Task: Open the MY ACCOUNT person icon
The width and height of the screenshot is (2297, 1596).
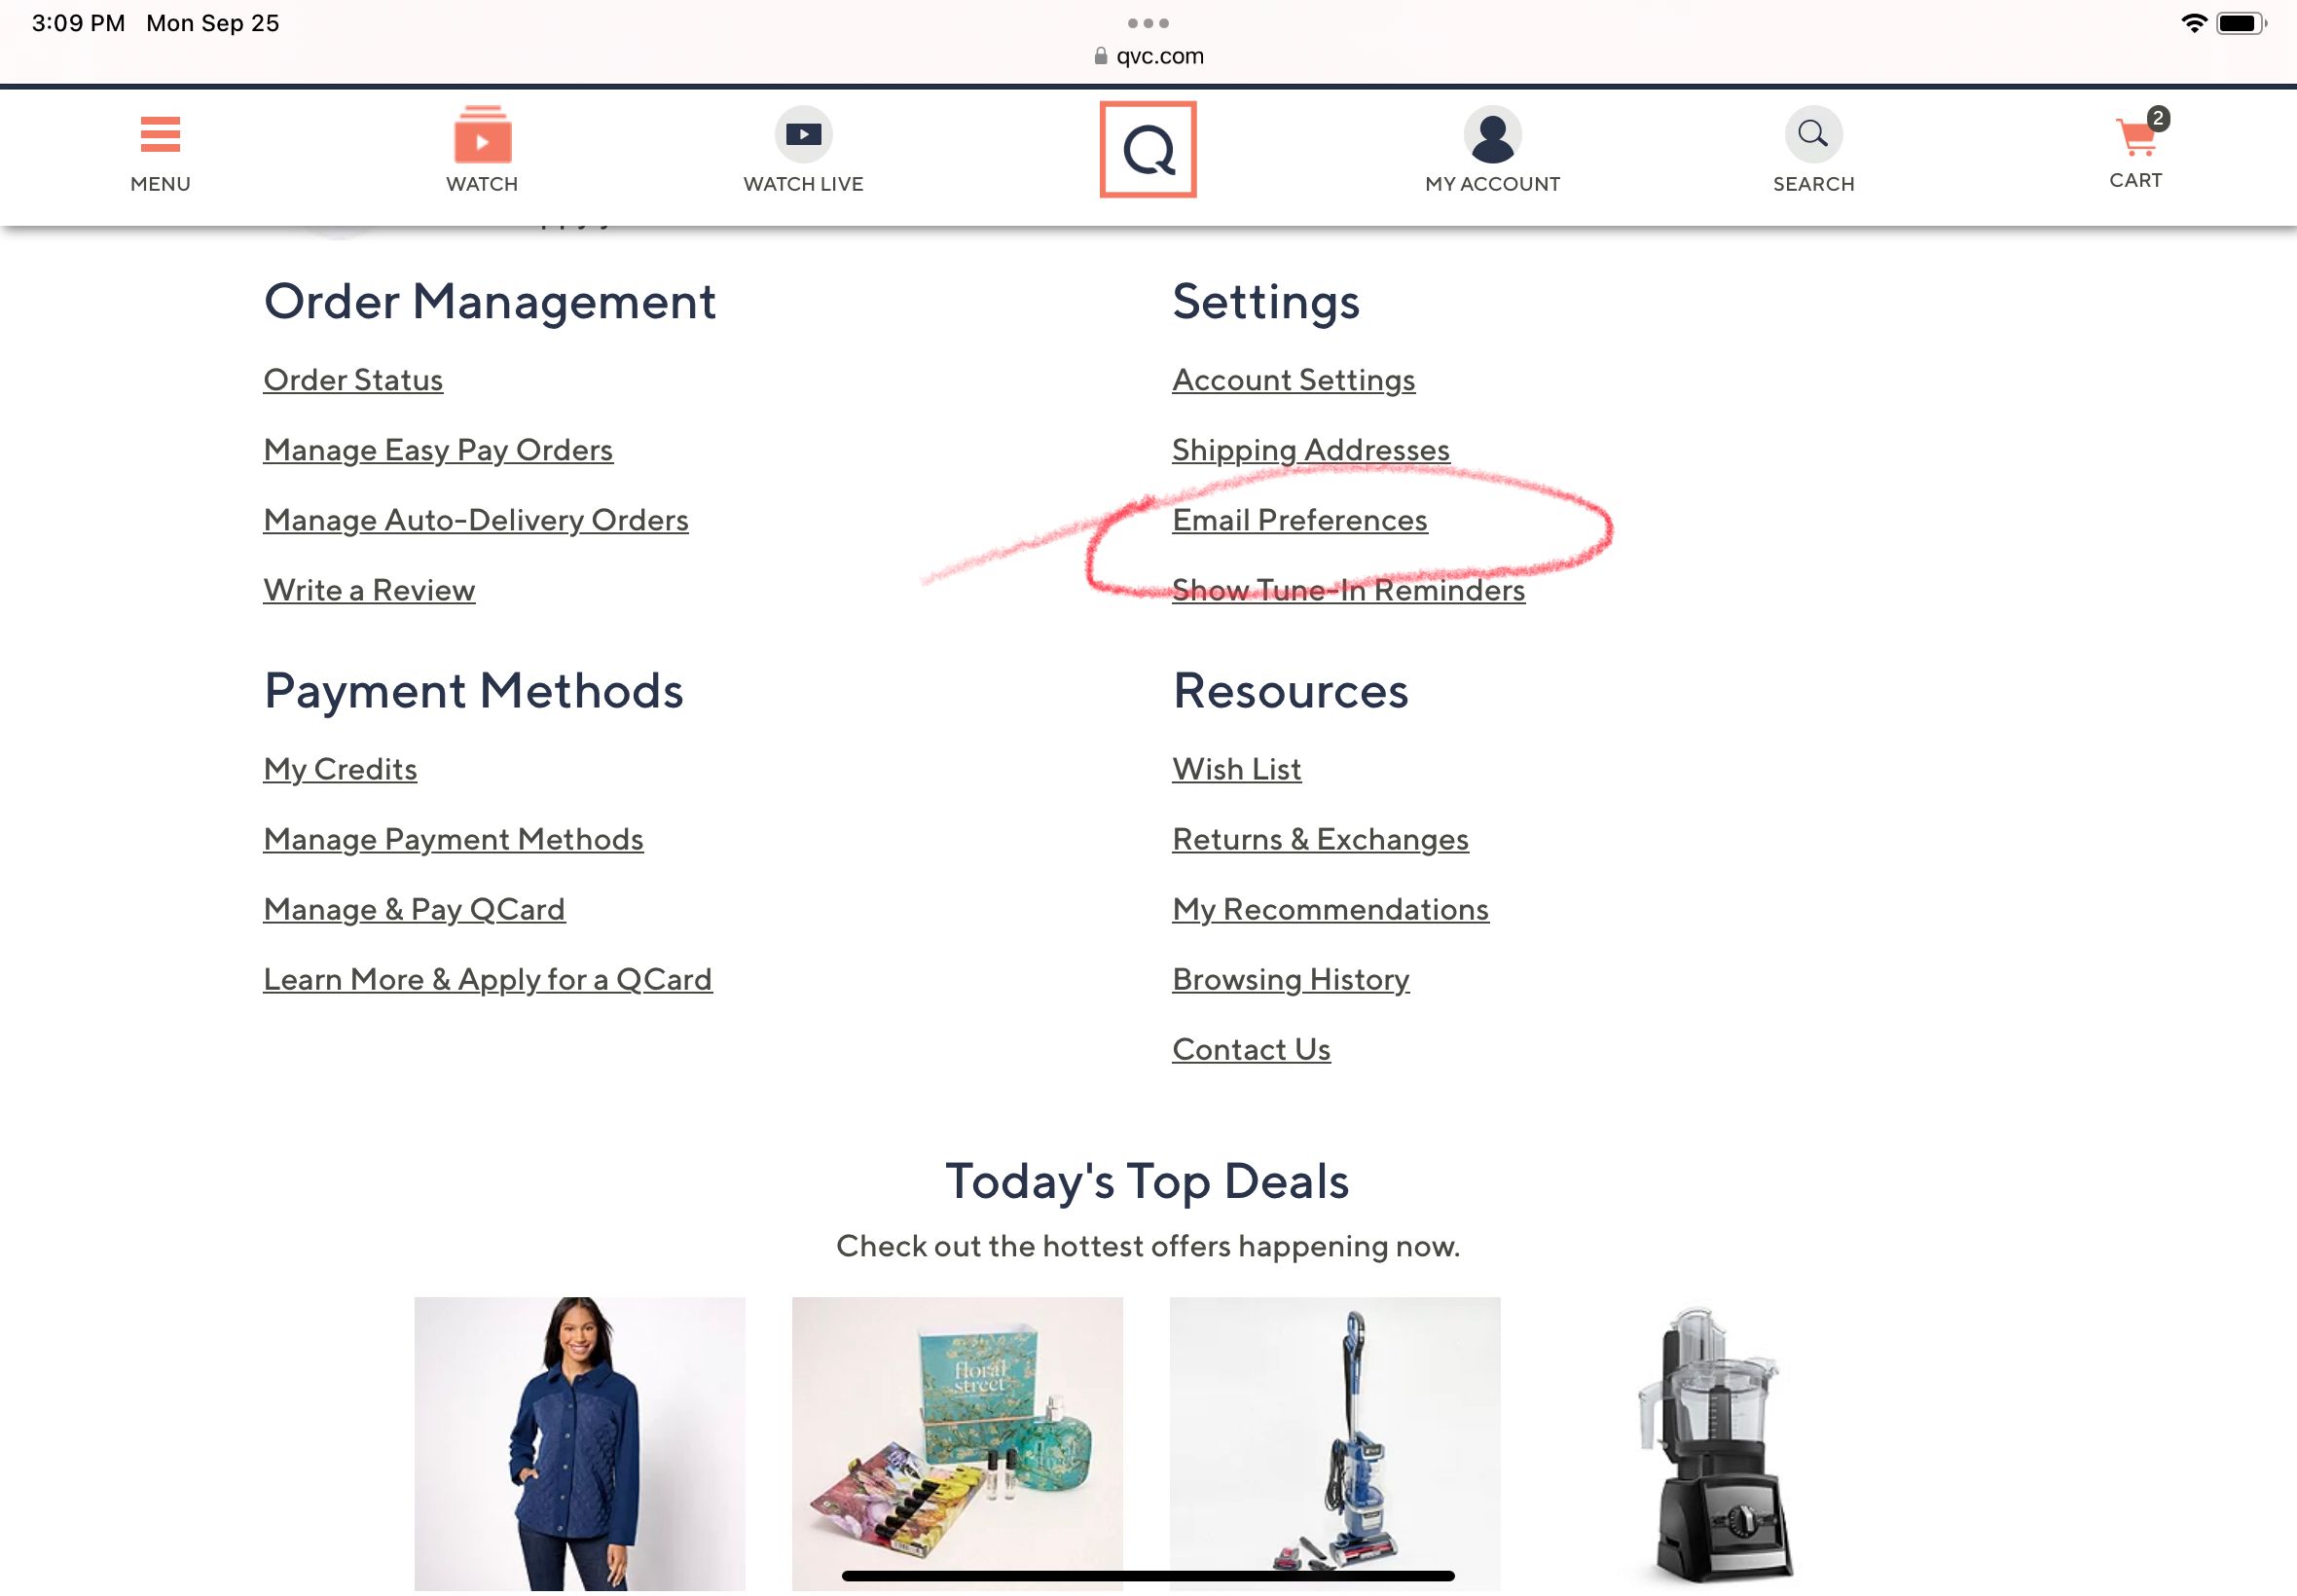Action: (x=1492, y=135)
